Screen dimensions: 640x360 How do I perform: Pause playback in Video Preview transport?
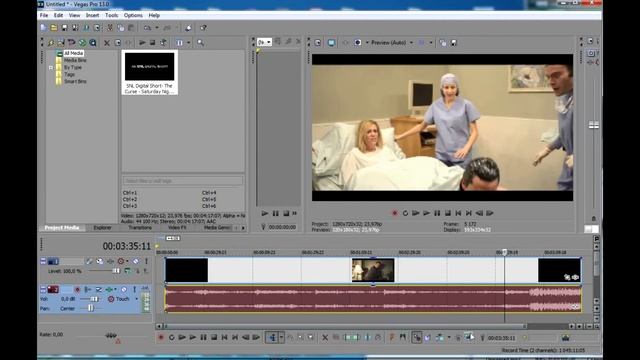(x=437, y=213)
